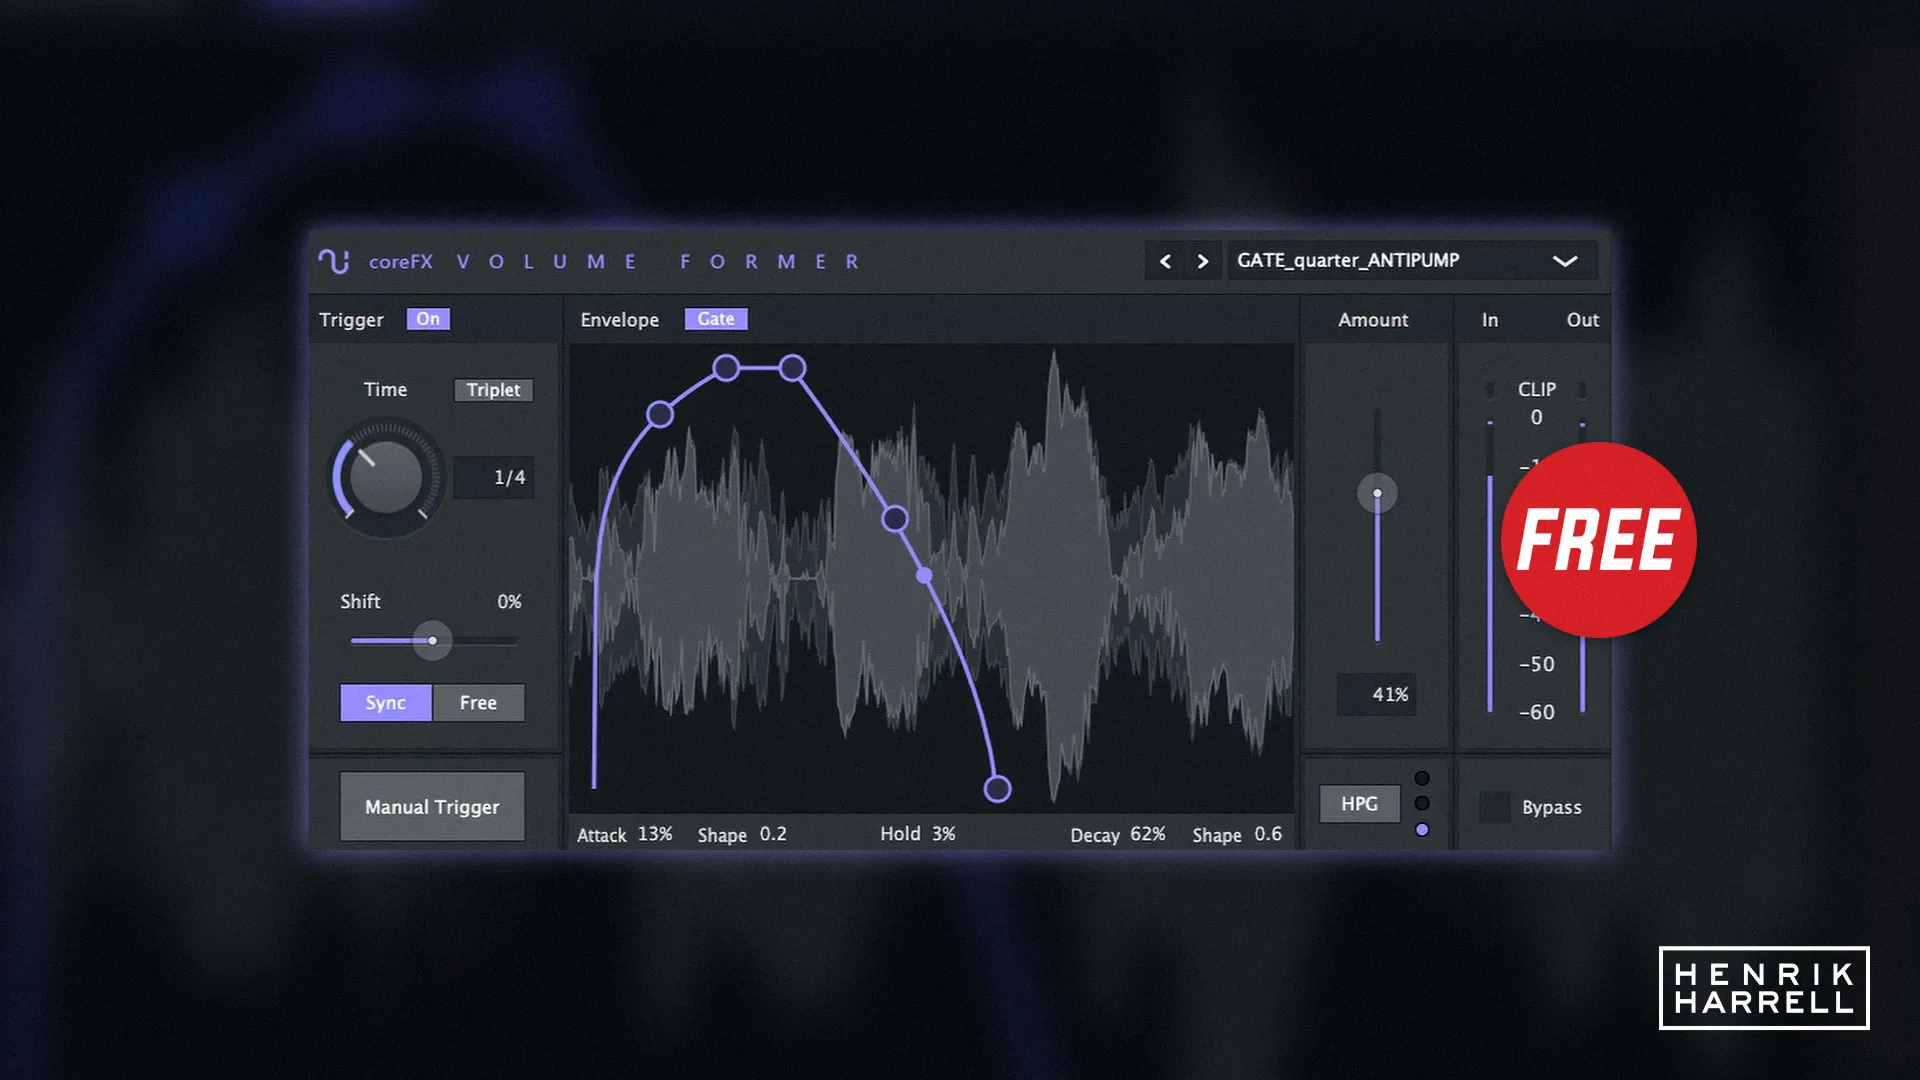Open the 1/4 time division selector
The image size is (1920, 1080).
point(494,477)
